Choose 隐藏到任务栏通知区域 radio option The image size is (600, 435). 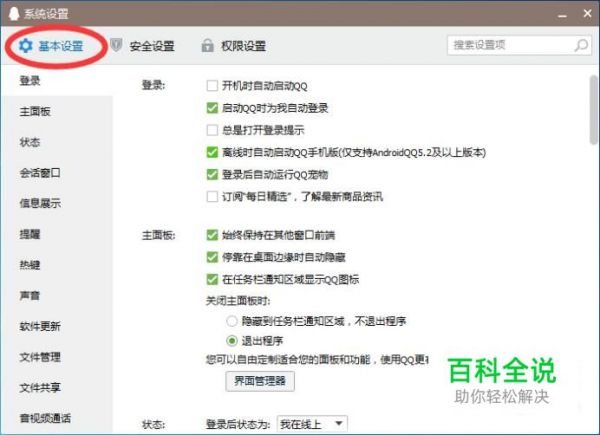(232, 321)
